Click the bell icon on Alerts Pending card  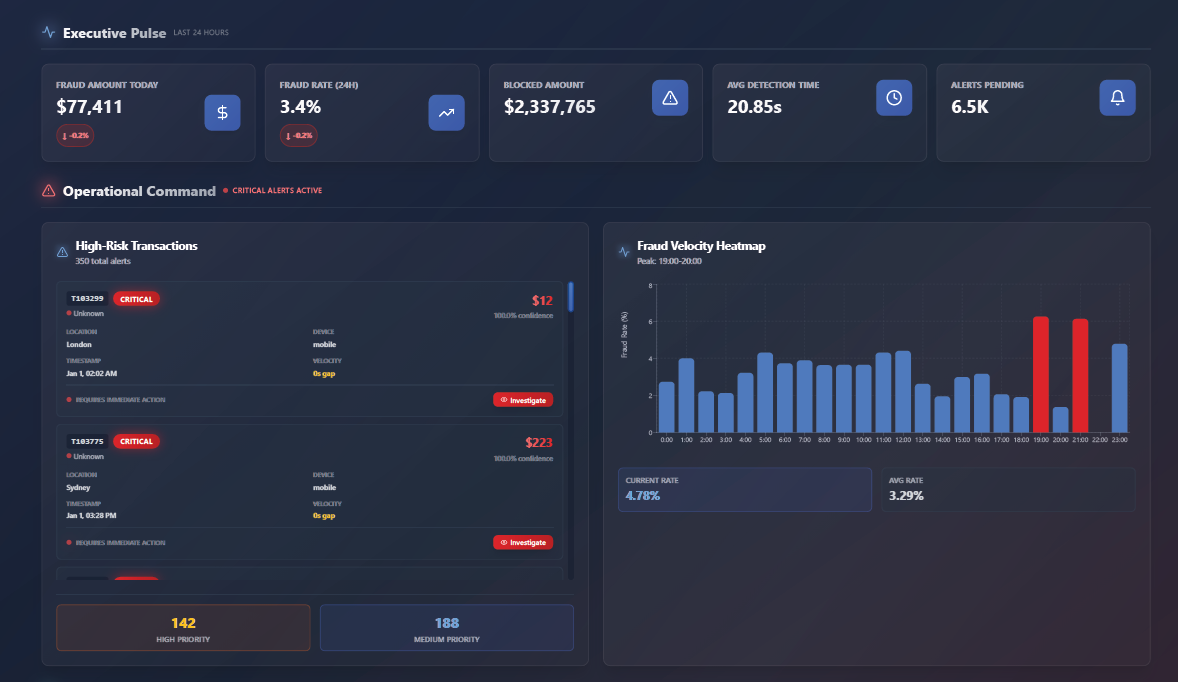[x=1117, y=97]
